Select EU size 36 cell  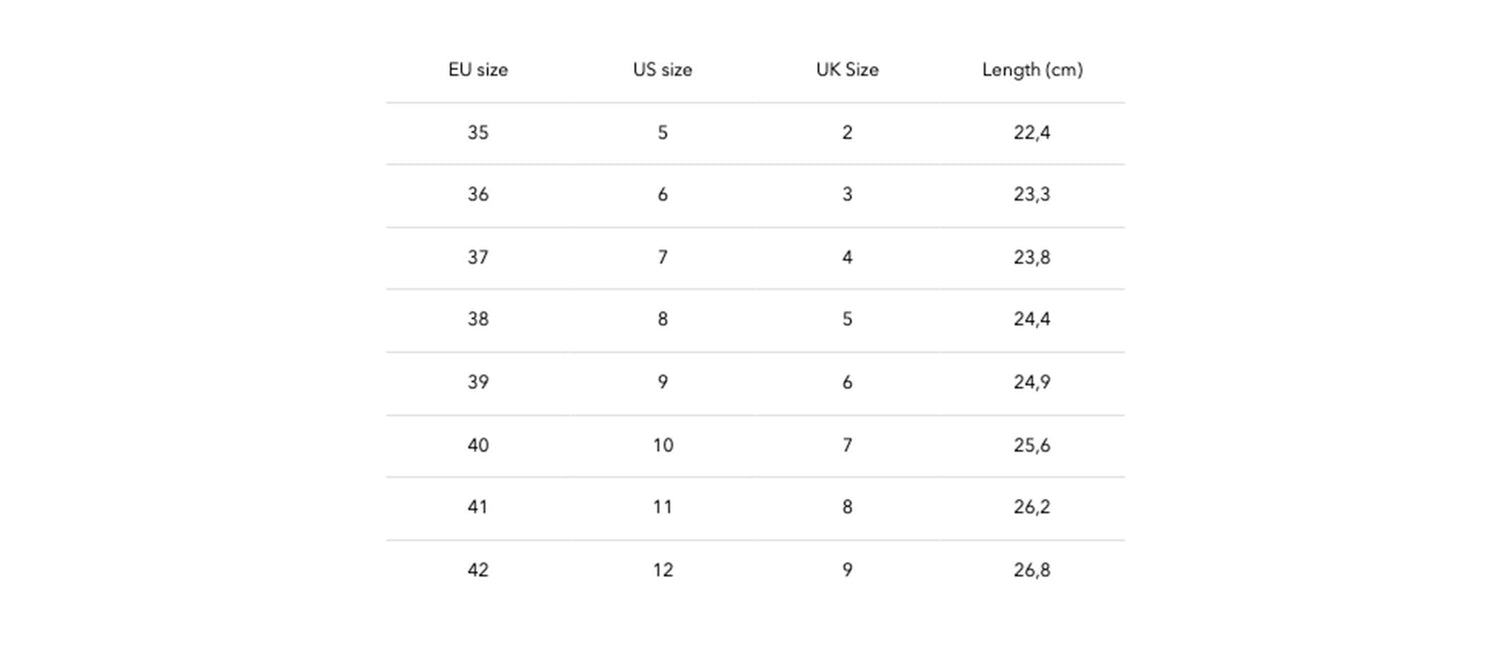[478, 194]
